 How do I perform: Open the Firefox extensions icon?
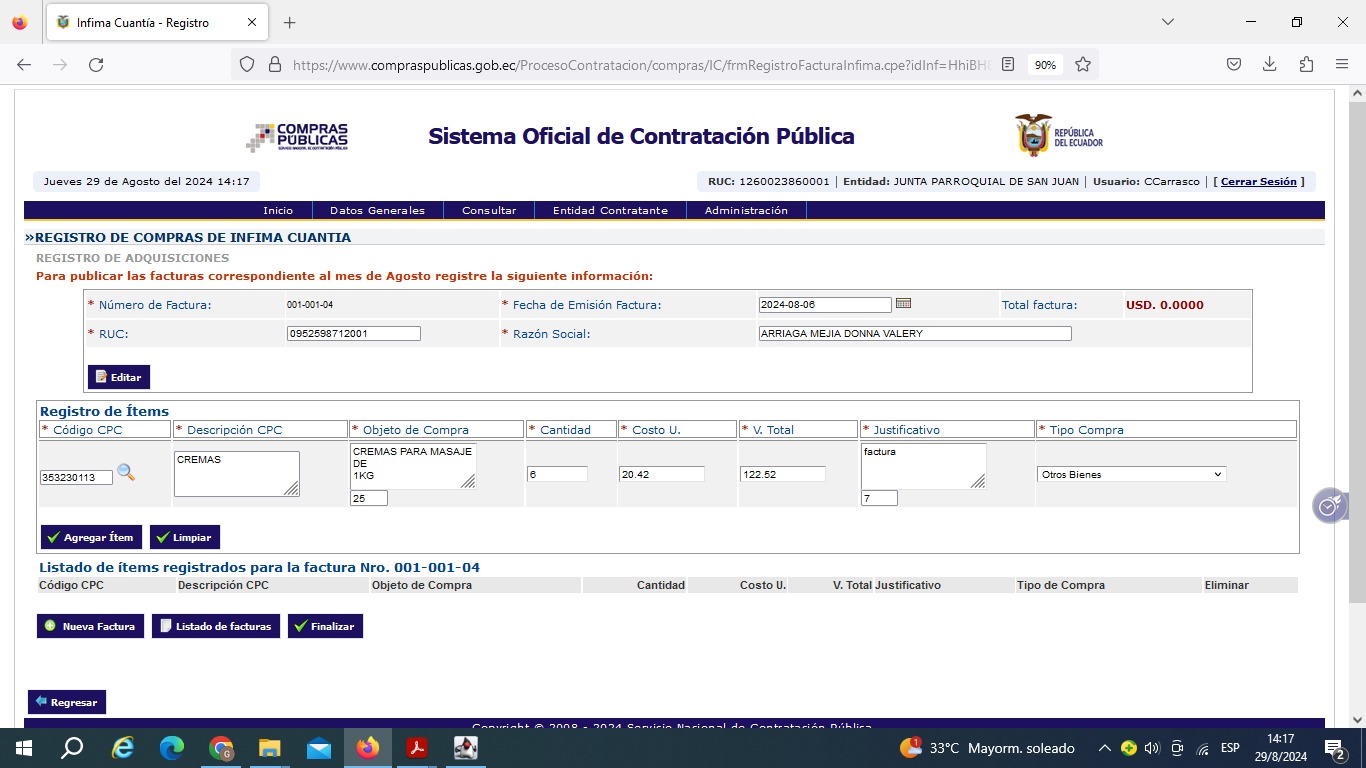[1306, 64]
